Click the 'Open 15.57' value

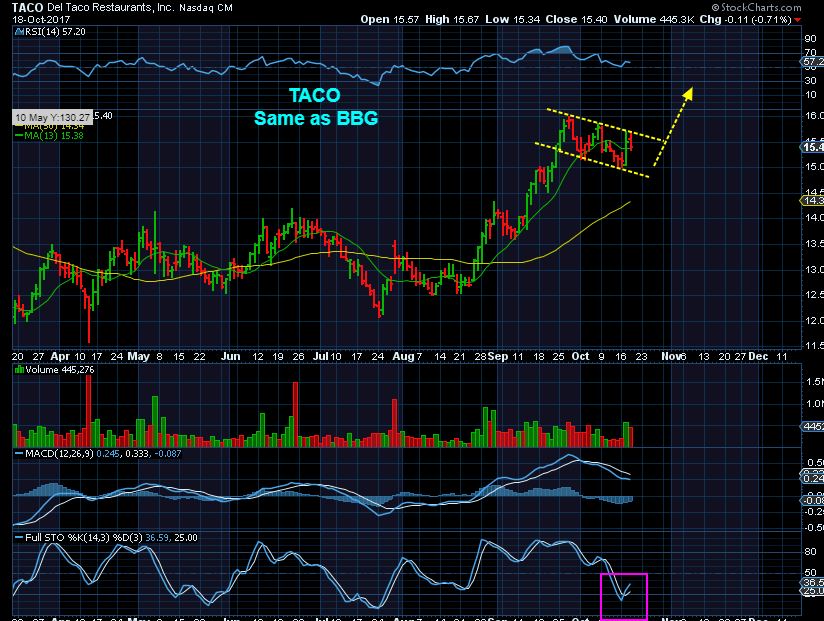[390, 19]
